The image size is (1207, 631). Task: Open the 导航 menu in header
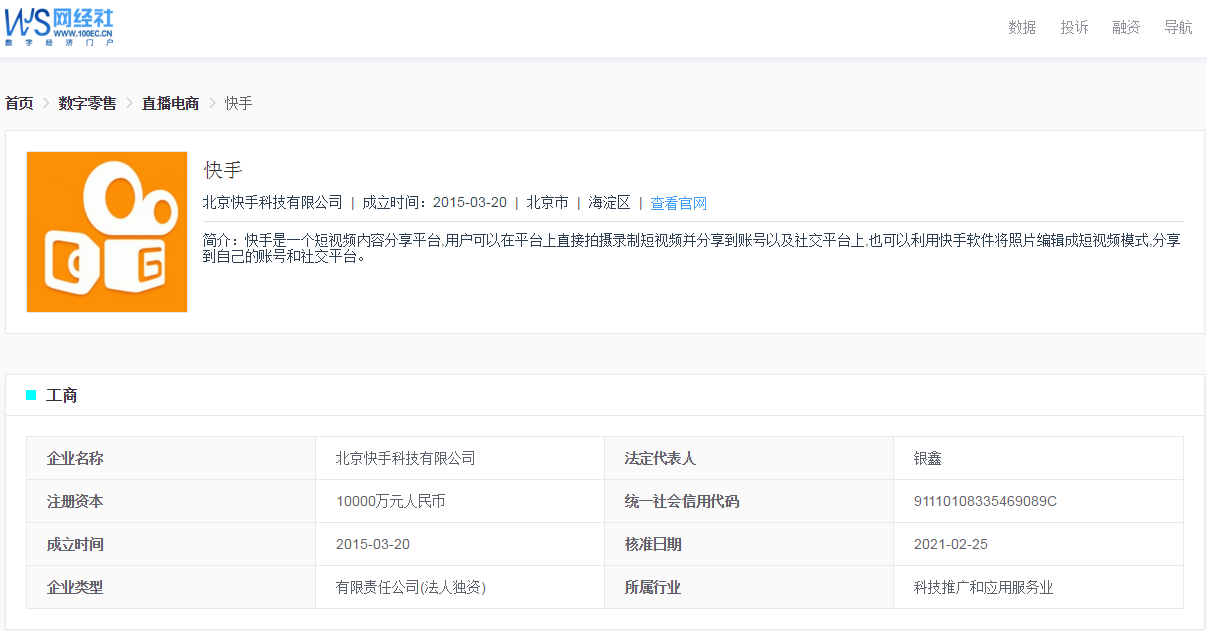pos(1178,27)
